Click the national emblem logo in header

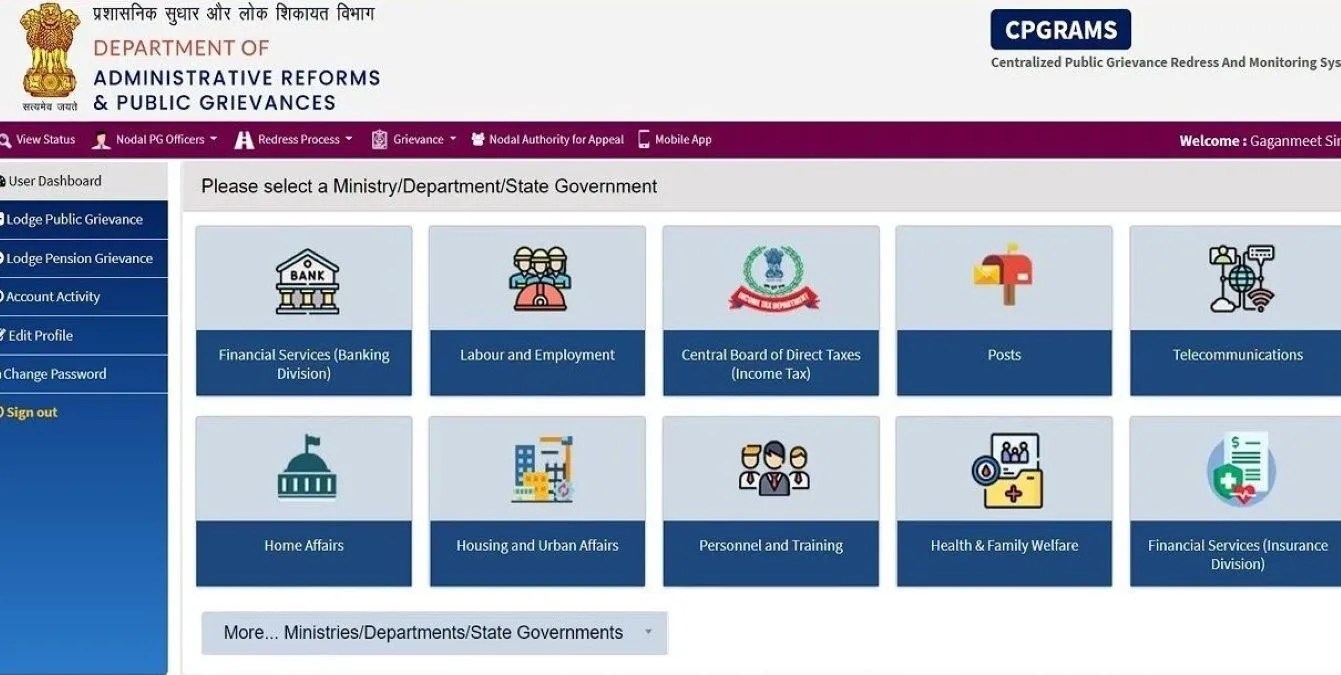[49, 57]
